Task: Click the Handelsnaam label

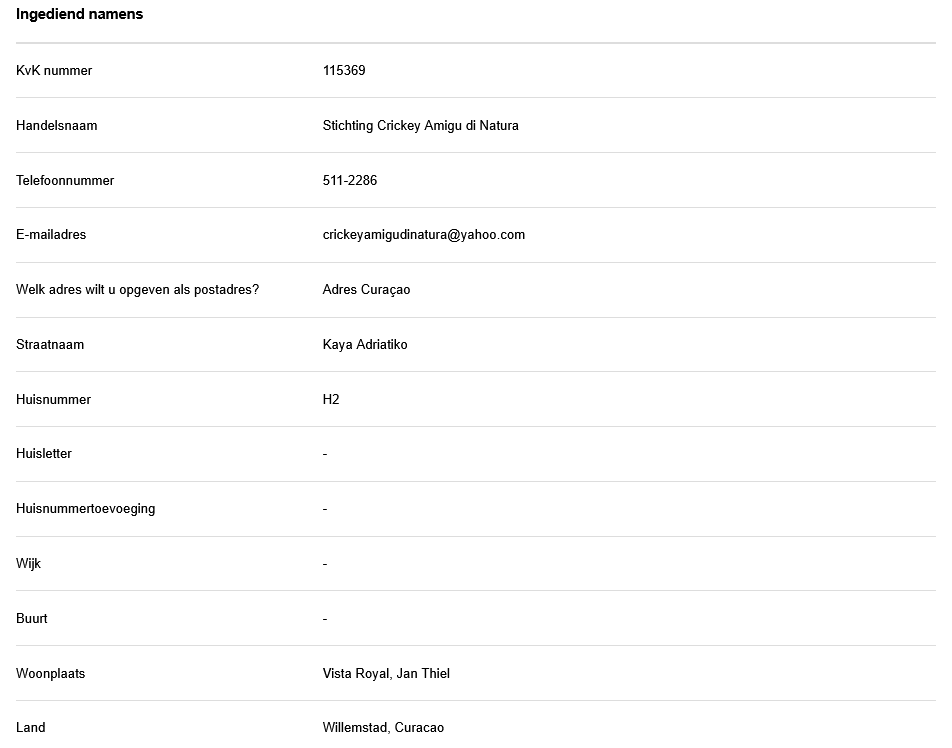Action: 57,126
